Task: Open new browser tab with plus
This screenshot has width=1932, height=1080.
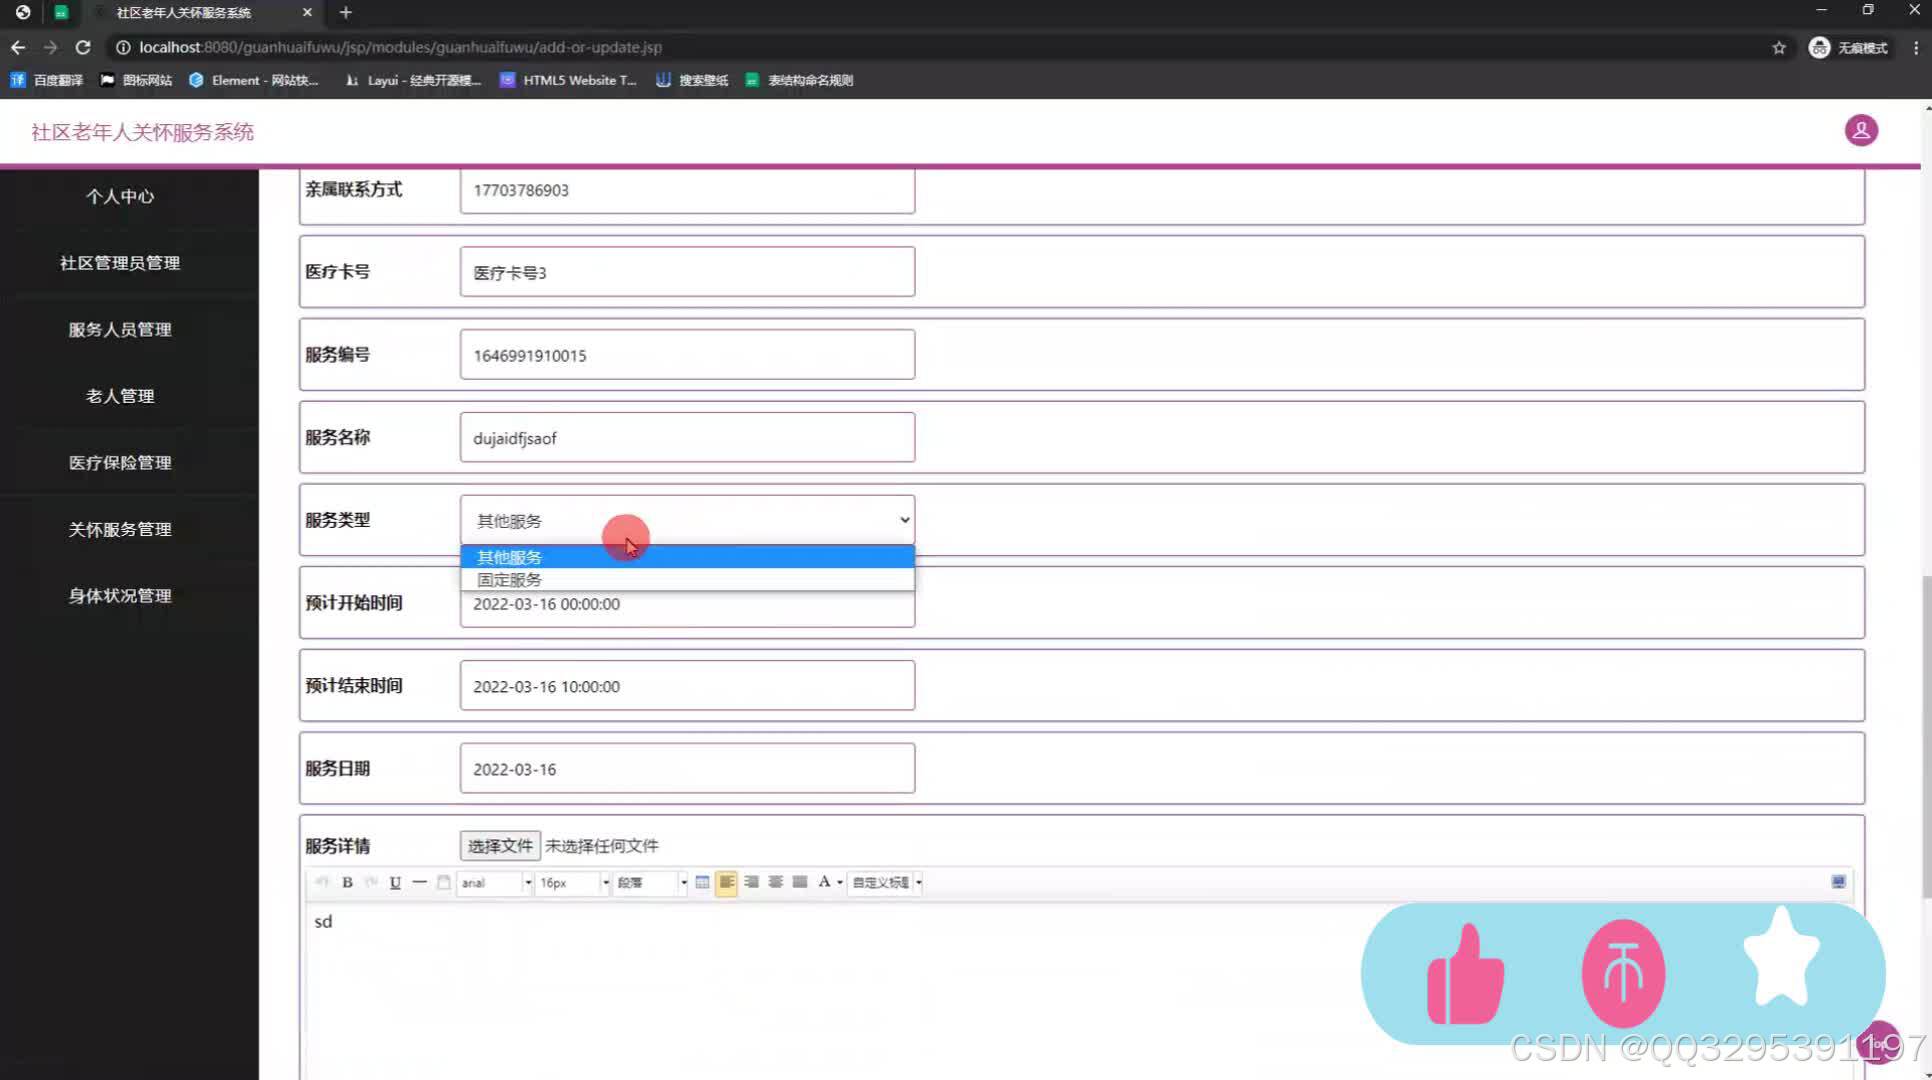Action: pos(346,12)
